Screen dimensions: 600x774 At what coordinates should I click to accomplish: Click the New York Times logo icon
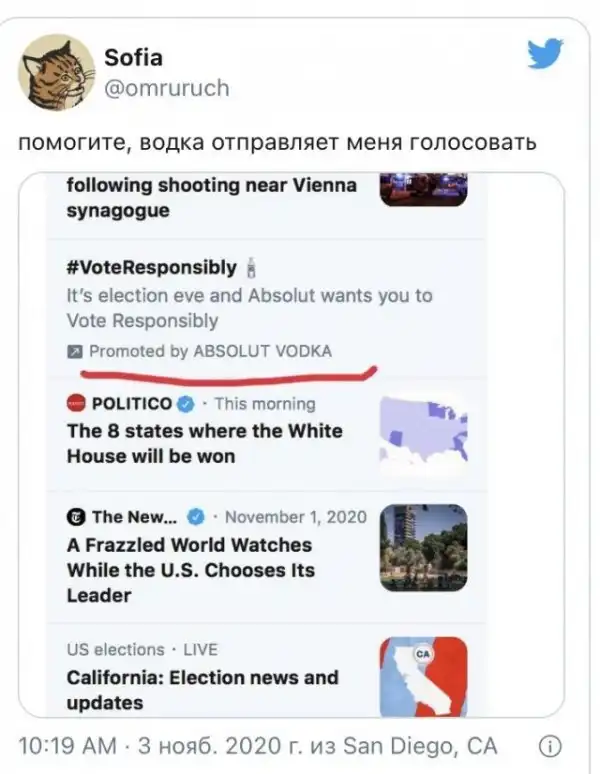pyautogui.click(x=76, y=517)
